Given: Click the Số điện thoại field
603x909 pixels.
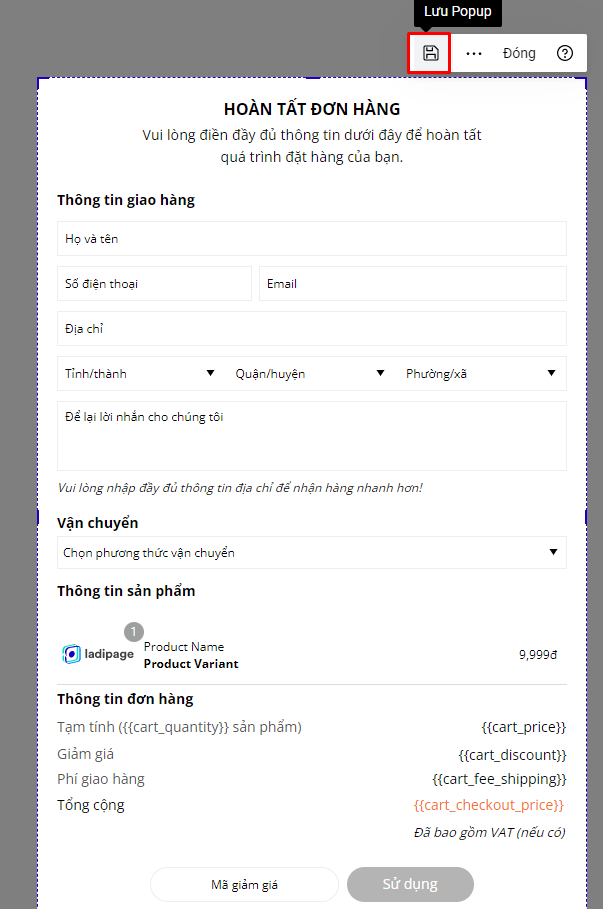Looking at the screenshot, I should click(x=154, y=283).
